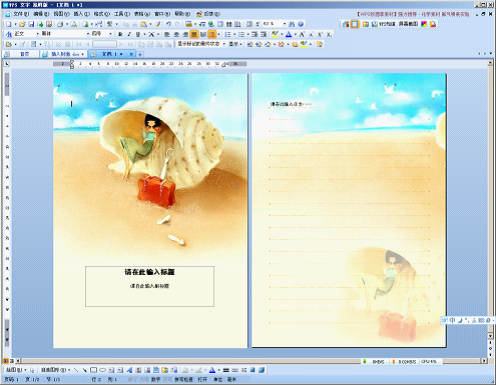Image resolution: width=496 pixels, height=385 pixels.
Task: Increase the paragraph indent
Action: [x=263, y=34]
